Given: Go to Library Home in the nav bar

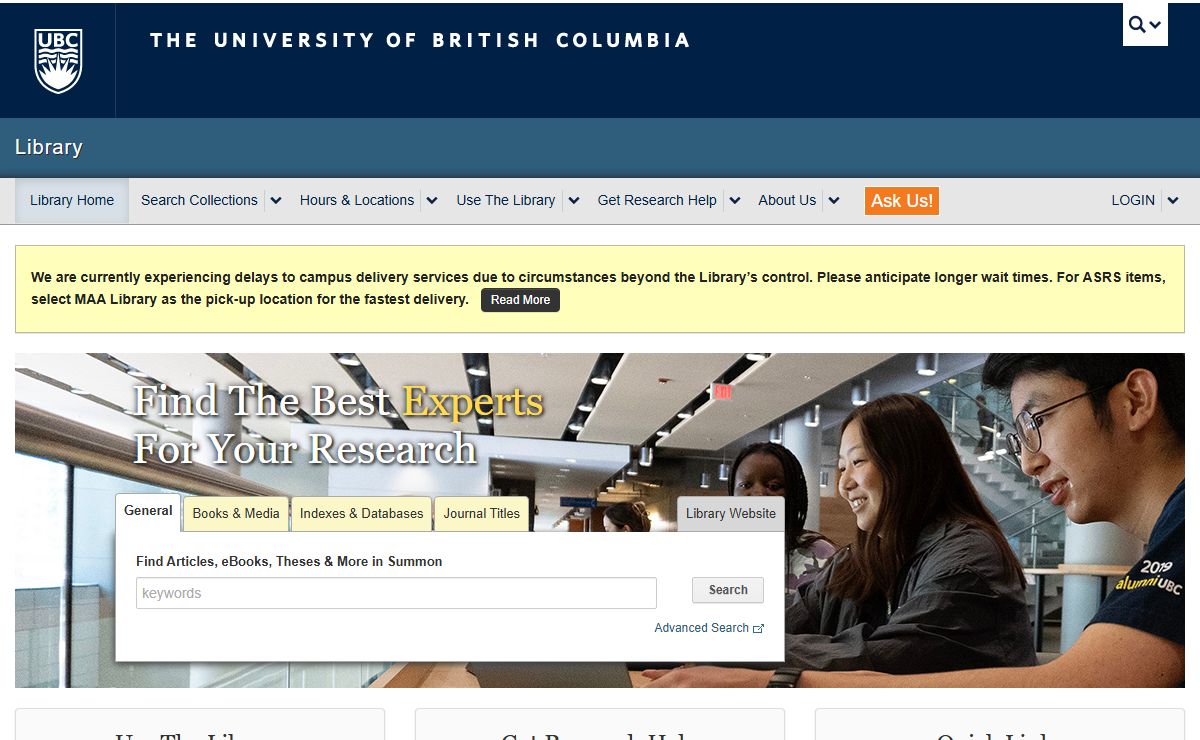Looking at the screenshot, I should pos(72,201).
